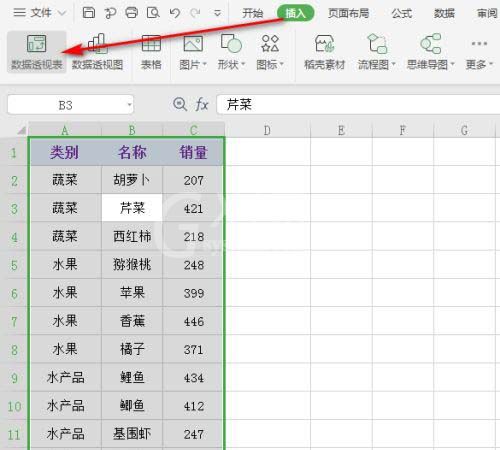This screenshot has height=450, width=500.
Task: Select row 5 header
Action: coord(14,265)
